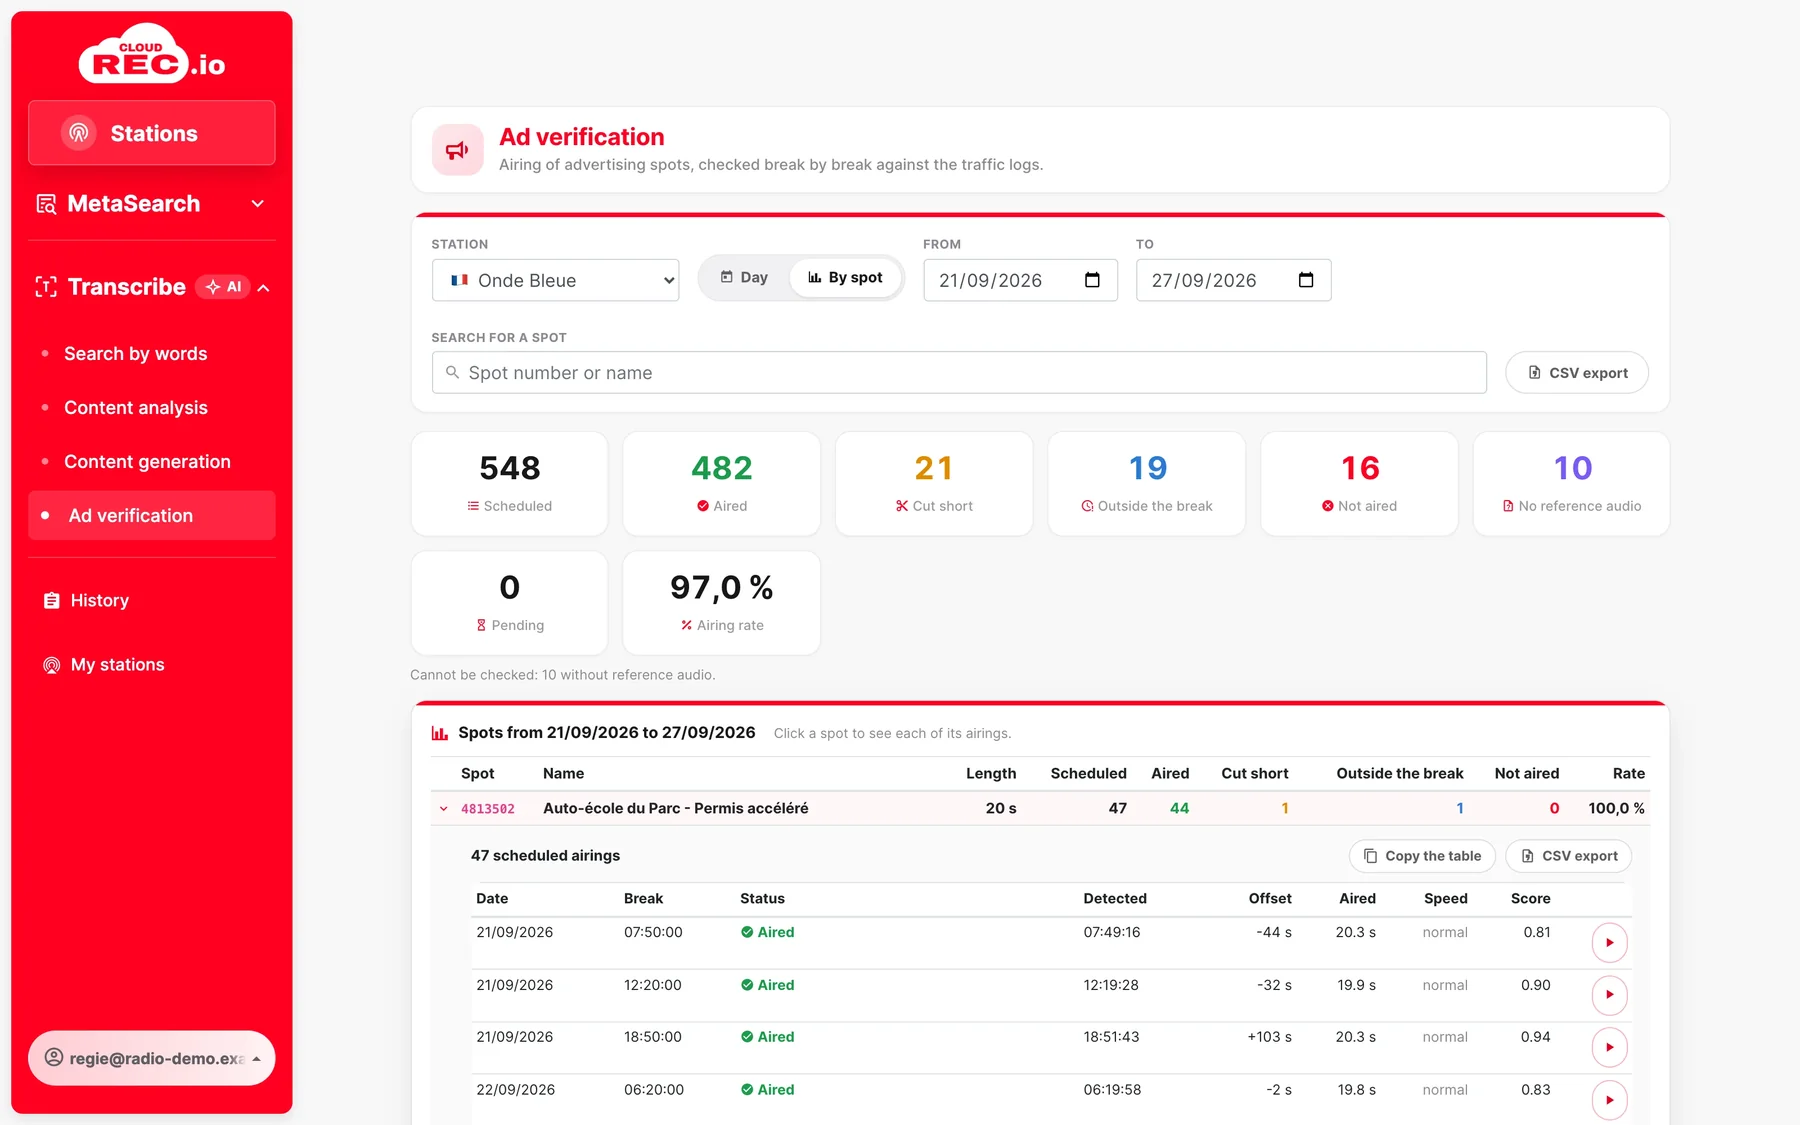Open MetaSearch menu item

coord(152,204)
